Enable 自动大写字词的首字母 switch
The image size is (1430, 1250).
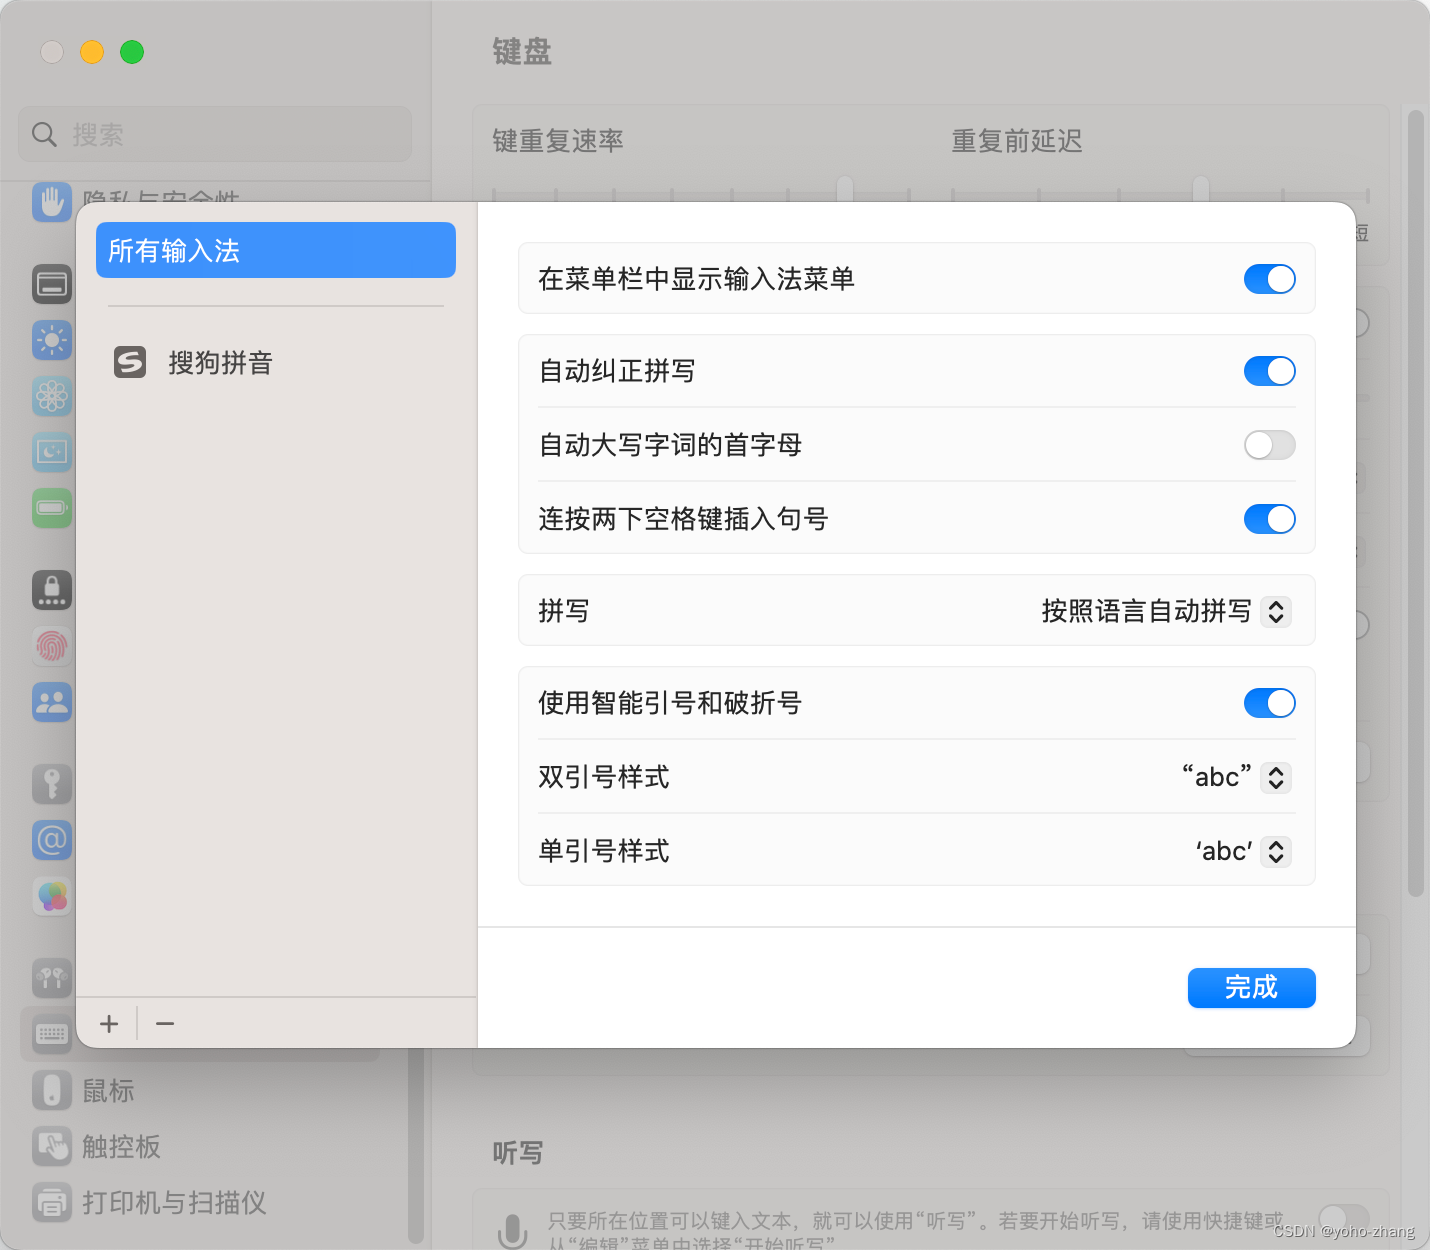tap(1270, 445)
